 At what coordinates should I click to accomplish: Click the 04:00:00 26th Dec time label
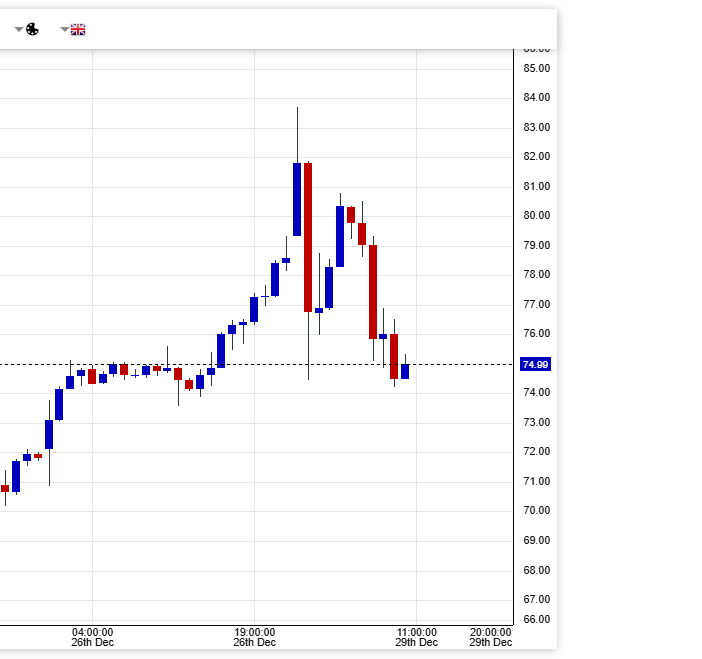pos(93,637)
